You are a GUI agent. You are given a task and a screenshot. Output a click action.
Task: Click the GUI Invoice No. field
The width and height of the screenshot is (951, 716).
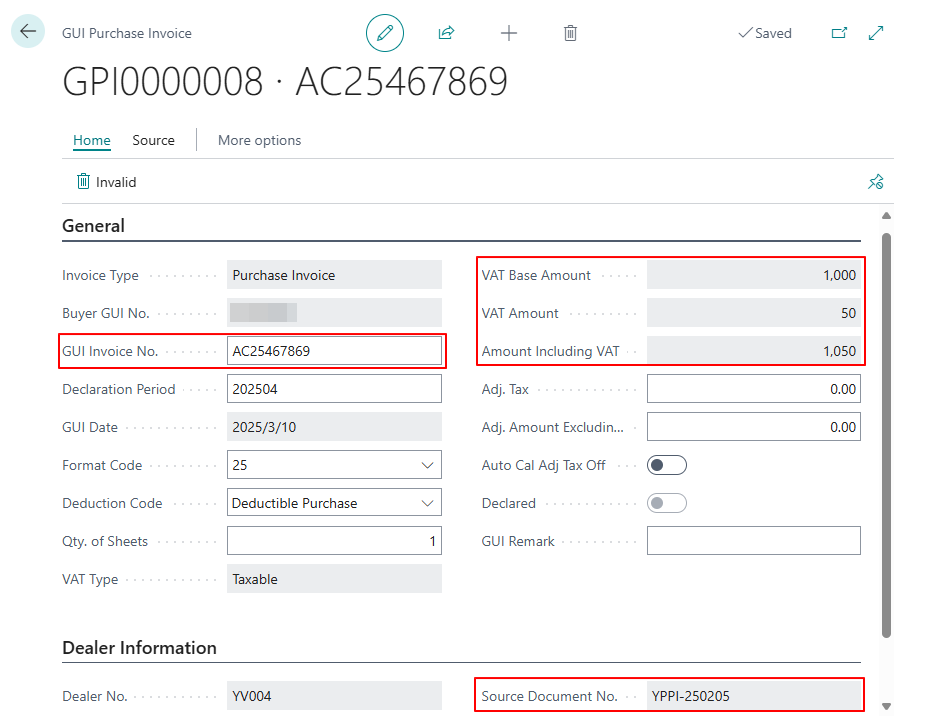click(334, 351)
